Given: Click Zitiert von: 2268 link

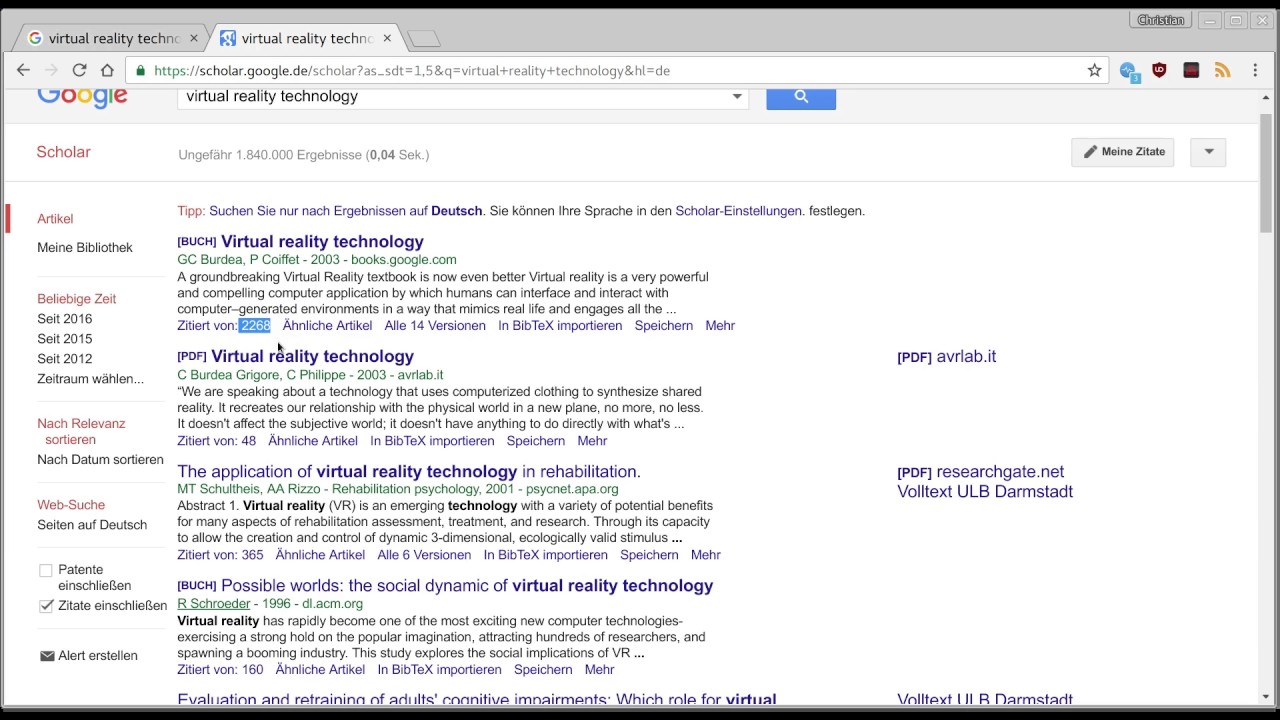Looking at the screenshot, I should [224, 326].
